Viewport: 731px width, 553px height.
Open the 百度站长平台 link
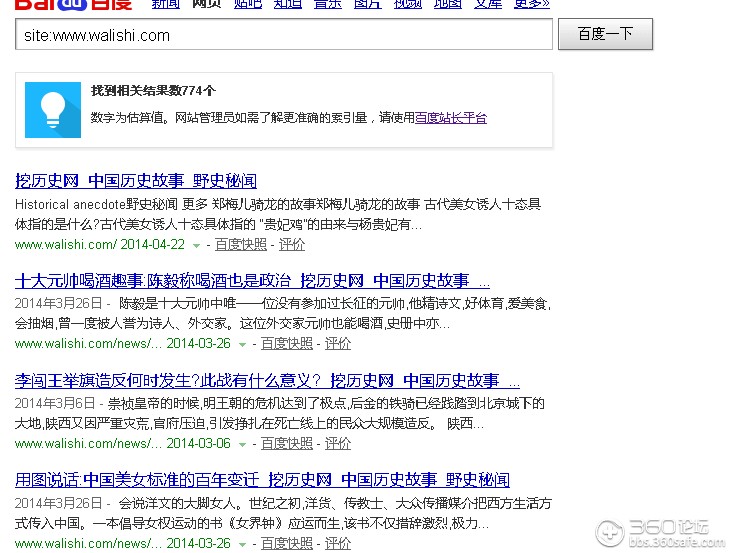pos(451,118)
